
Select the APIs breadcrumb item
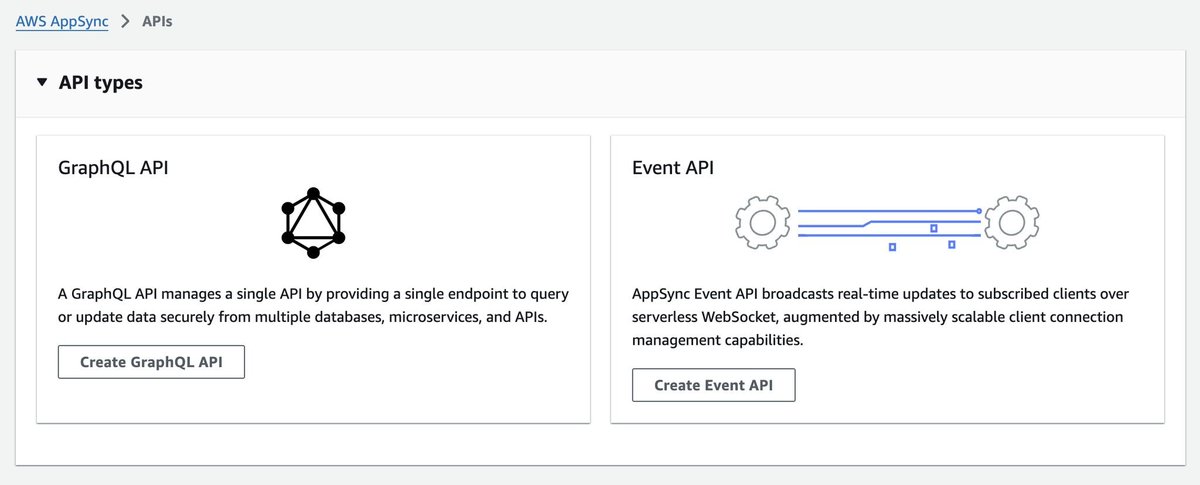pyautogui.click(x=157, y=20)
